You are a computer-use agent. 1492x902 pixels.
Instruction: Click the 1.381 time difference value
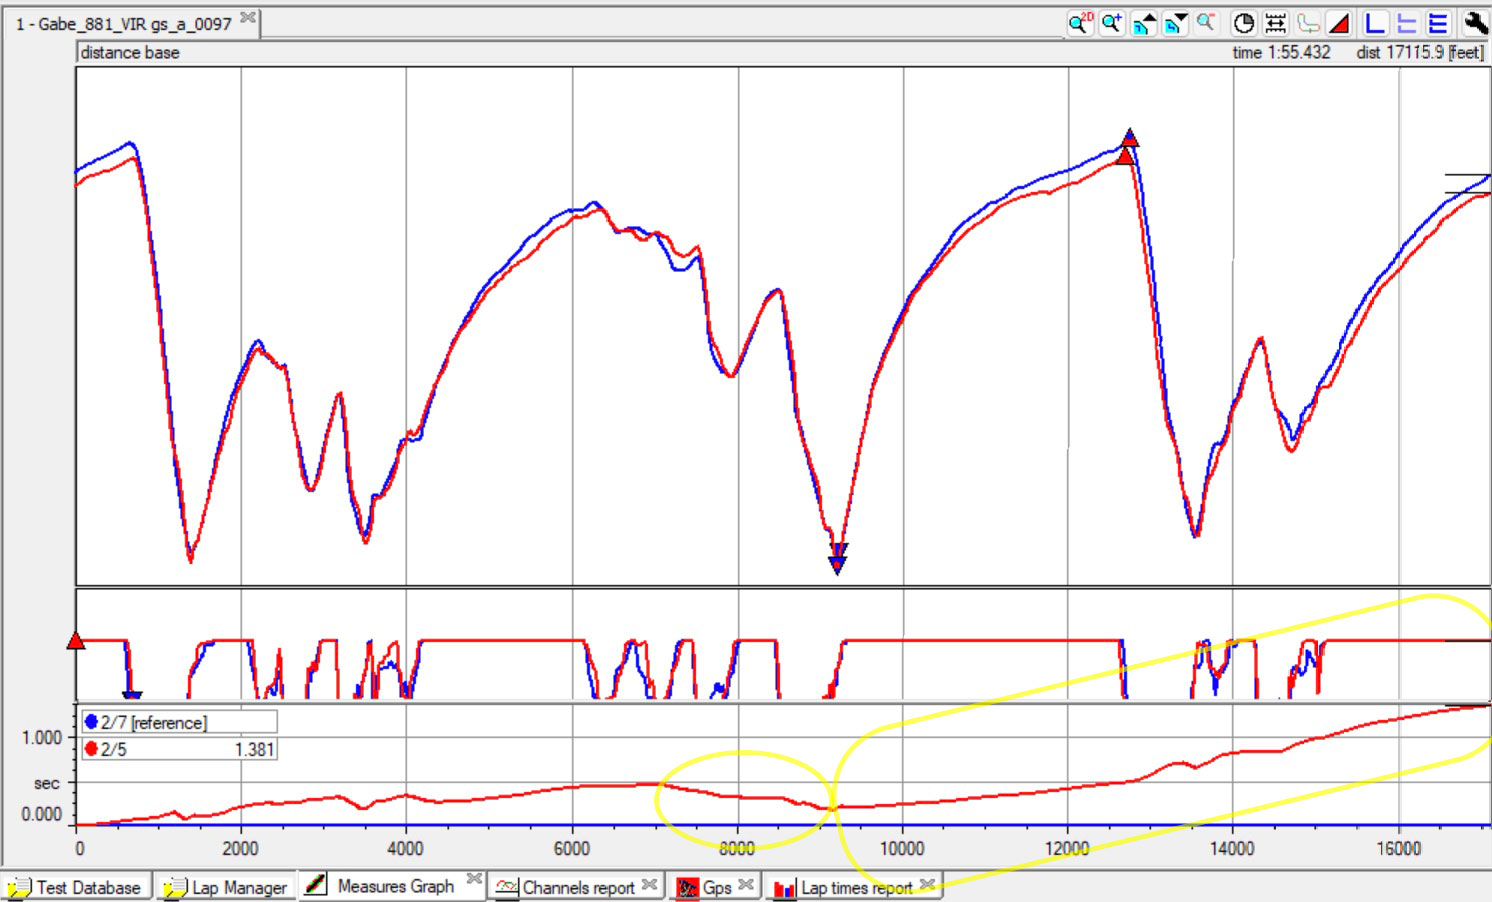254,749
